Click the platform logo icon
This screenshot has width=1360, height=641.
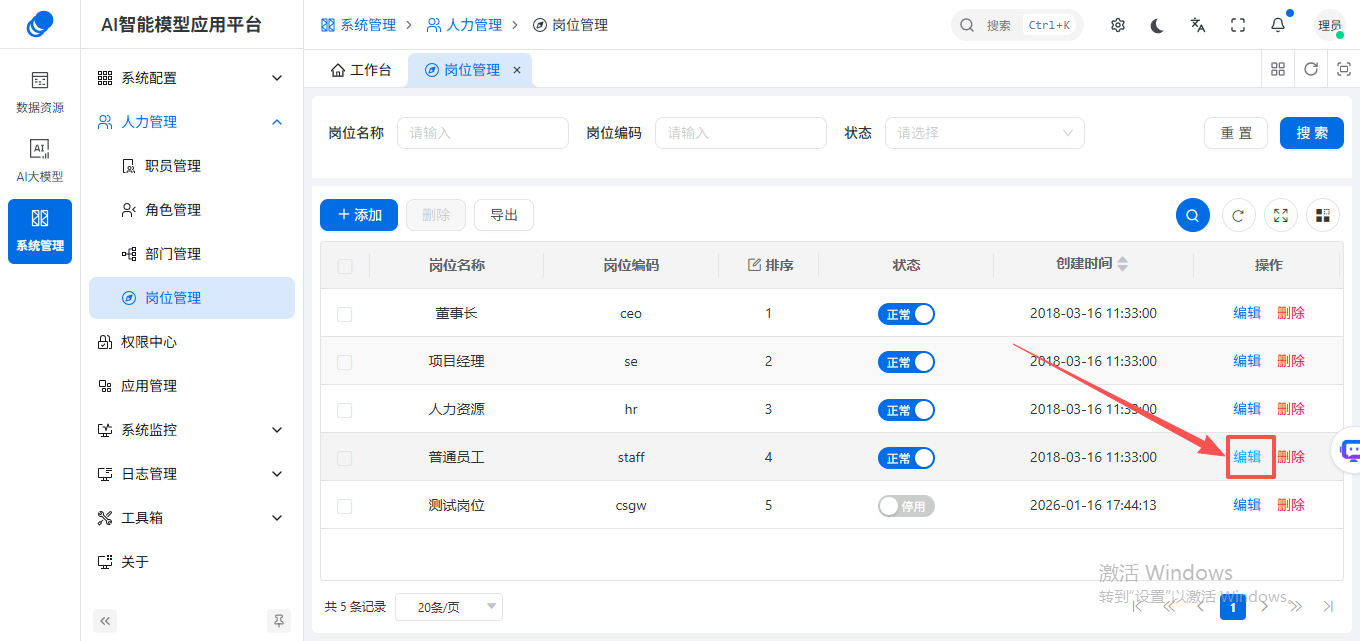[40, 24]
